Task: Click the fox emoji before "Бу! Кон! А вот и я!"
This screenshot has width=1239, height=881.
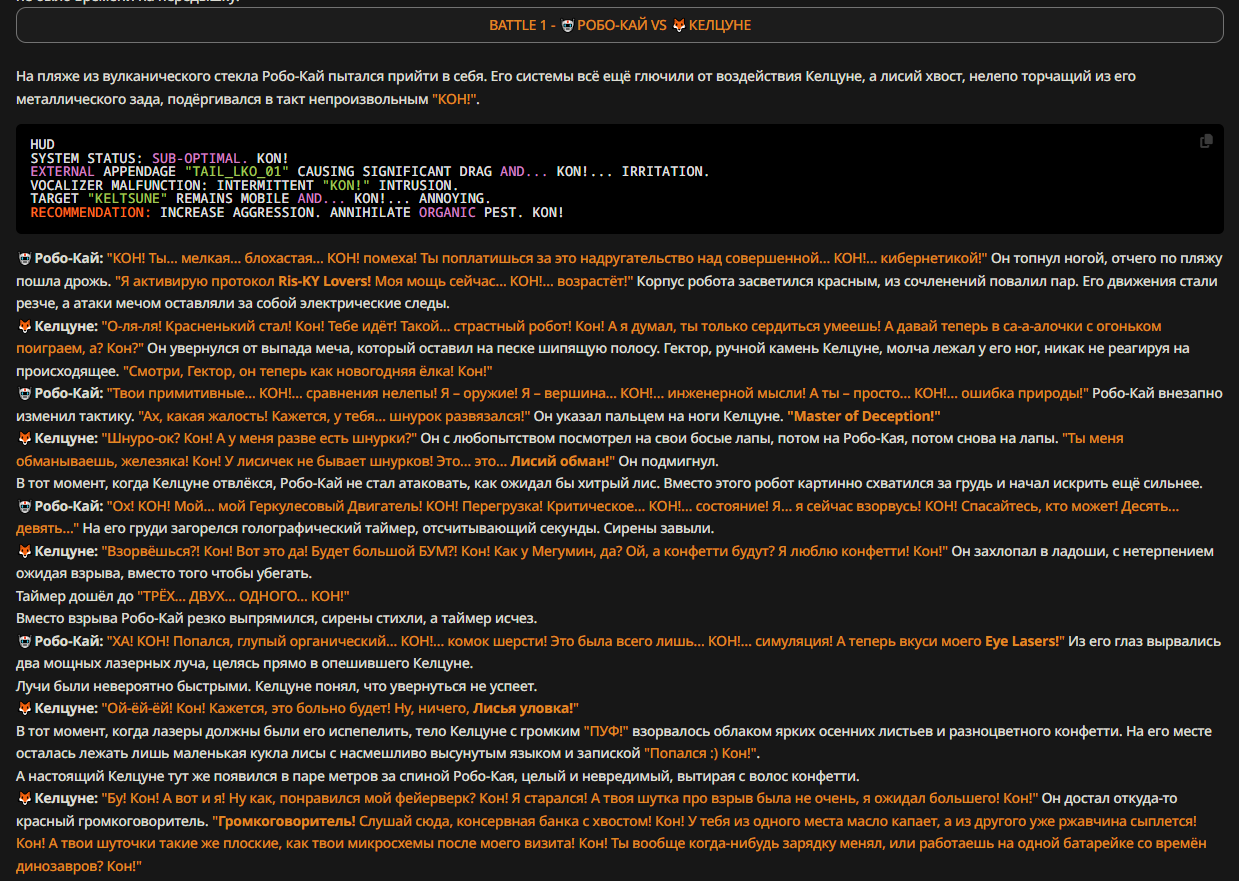Action: [x=24, y=798]
